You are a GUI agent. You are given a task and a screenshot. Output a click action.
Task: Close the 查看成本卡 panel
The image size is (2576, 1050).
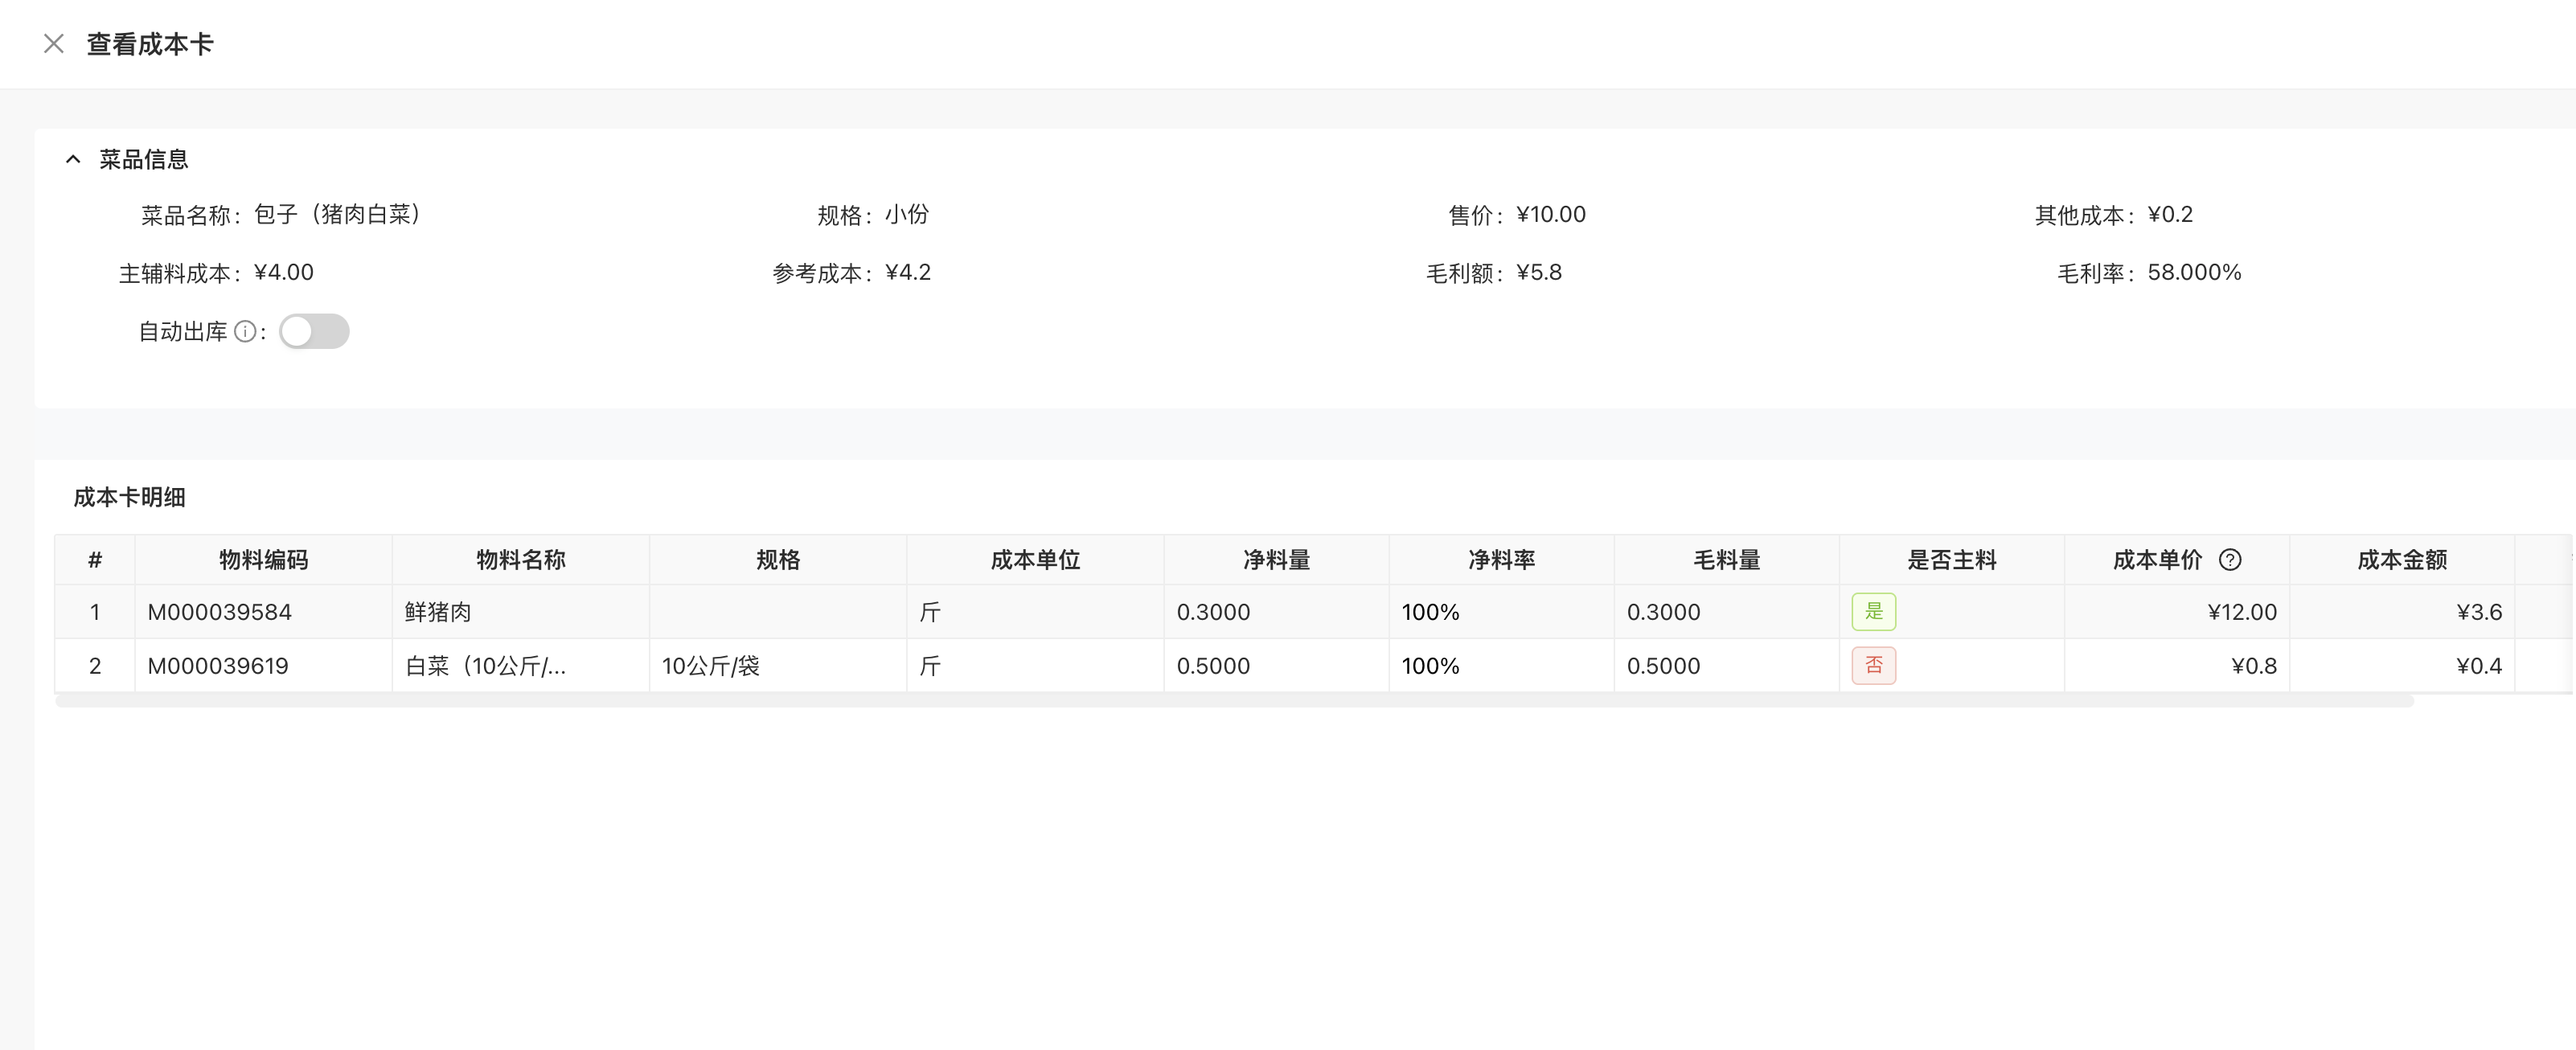54,44
